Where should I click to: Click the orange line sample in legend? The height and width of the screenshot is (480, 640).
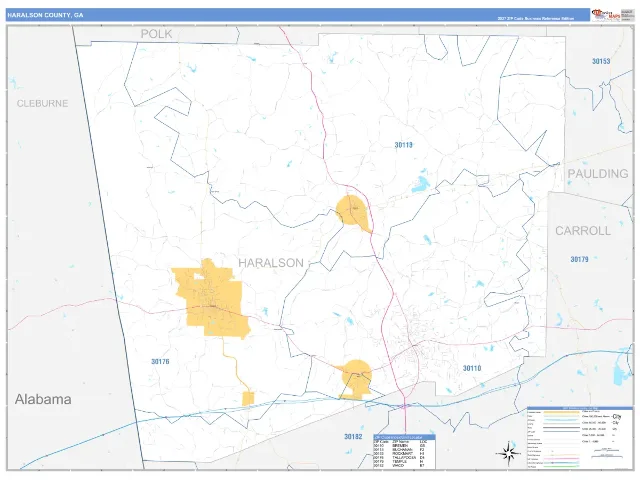tap(561, 412)
